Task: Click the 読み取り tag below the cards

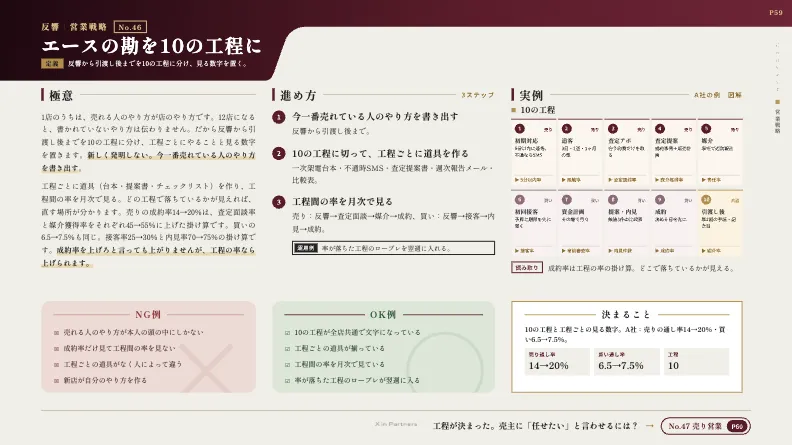Action: (527, 268)
